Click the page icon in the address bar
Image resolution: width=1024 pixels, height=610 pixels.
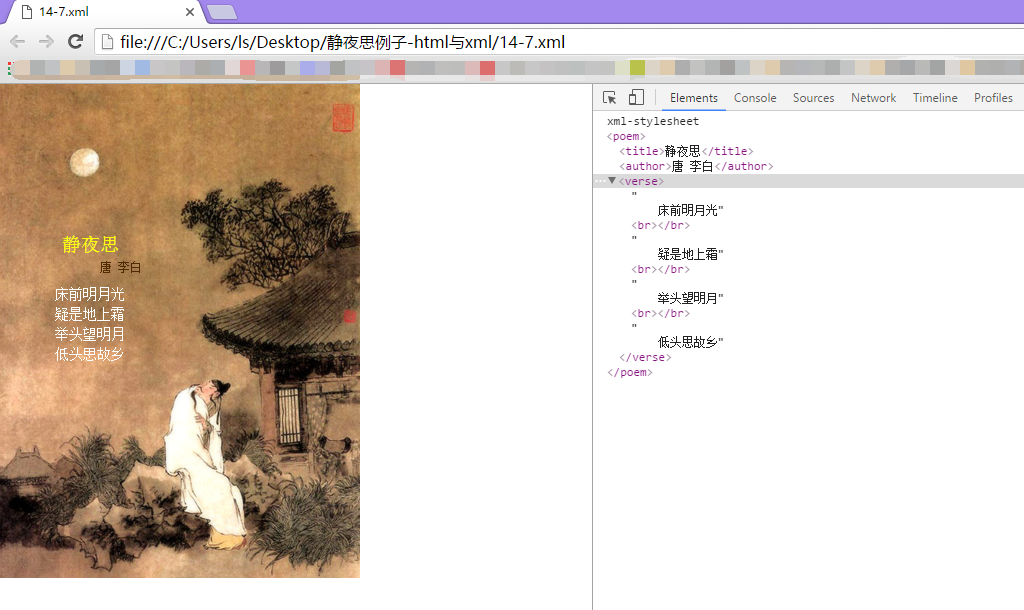pyautogui.click(x=106, y=42)
